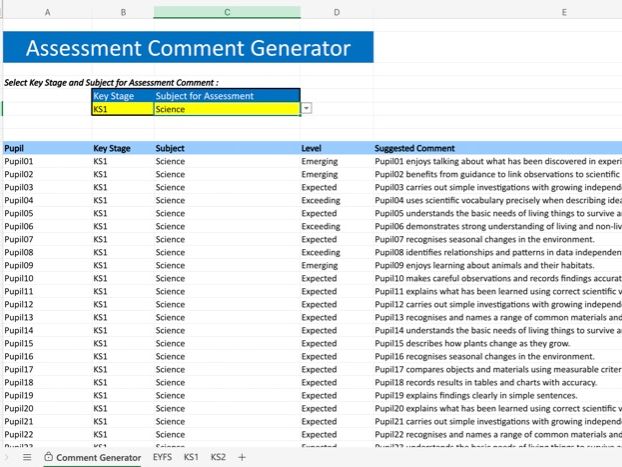622x467 pixels.
Task: Add a new sheet with plus icon
Action: point(242,457)
